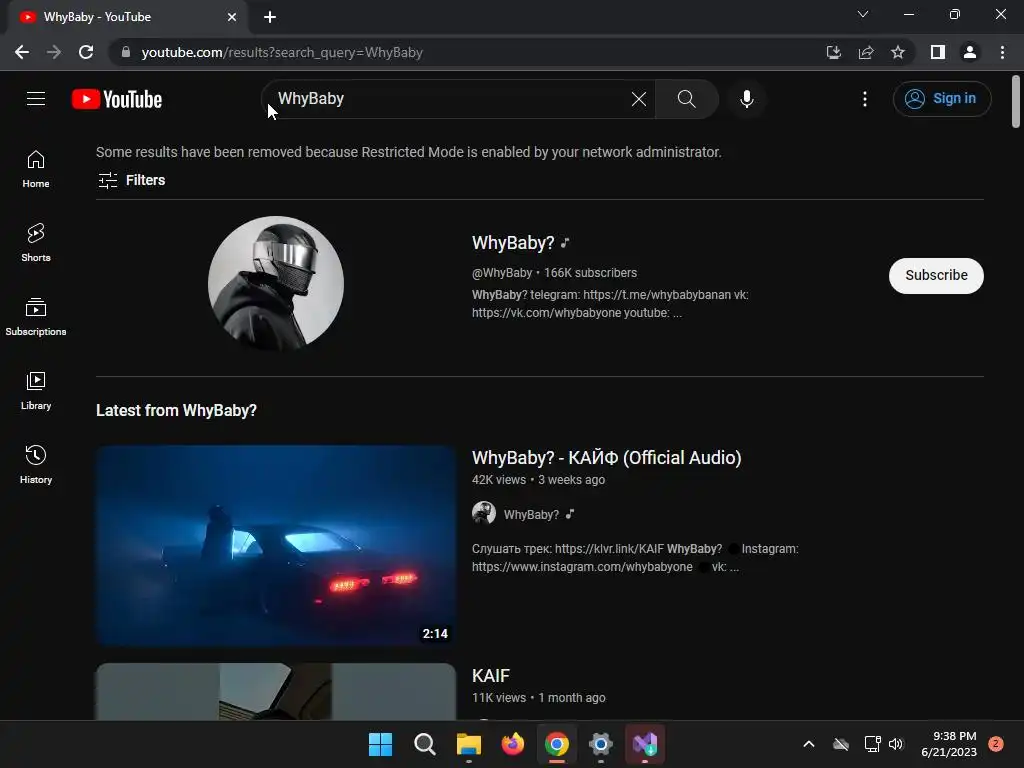Image resolution: width=1024 pixels, height=768 pixels.
Task: Open YouTube settings three-dot menu
Action: click(865, 99)
